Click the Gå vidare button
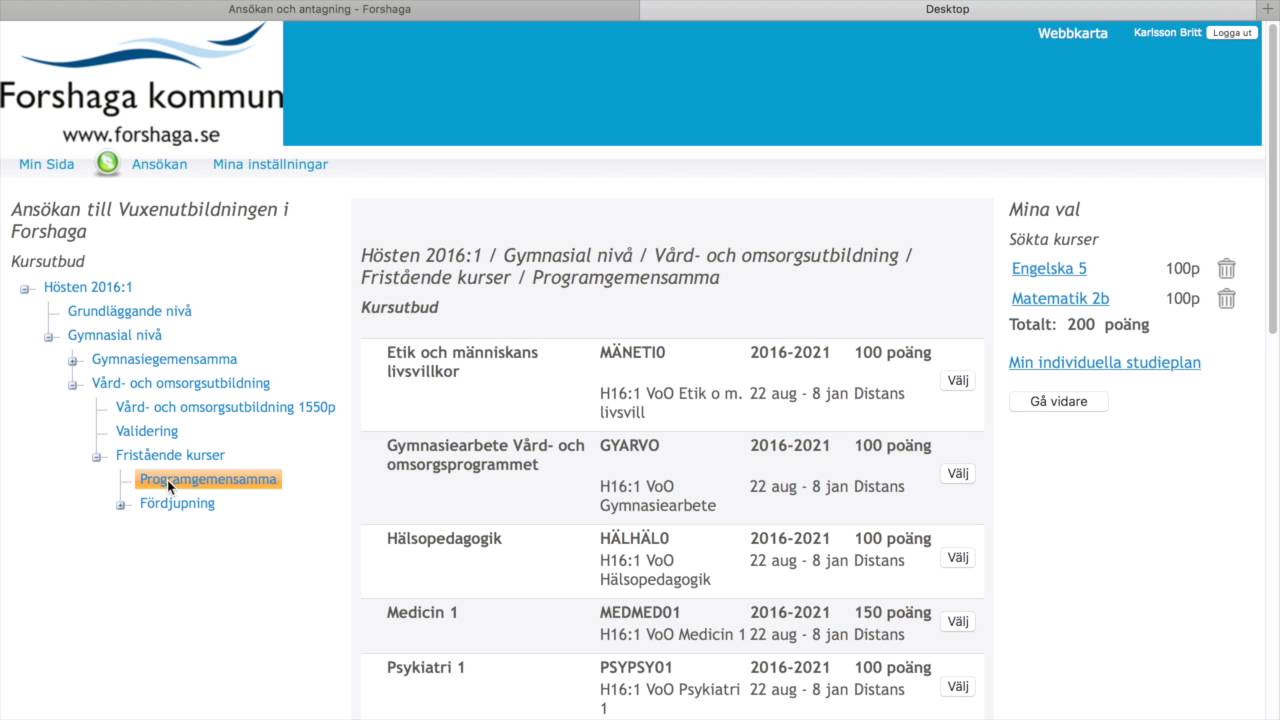1280x720 pixels. [1058, 401]
